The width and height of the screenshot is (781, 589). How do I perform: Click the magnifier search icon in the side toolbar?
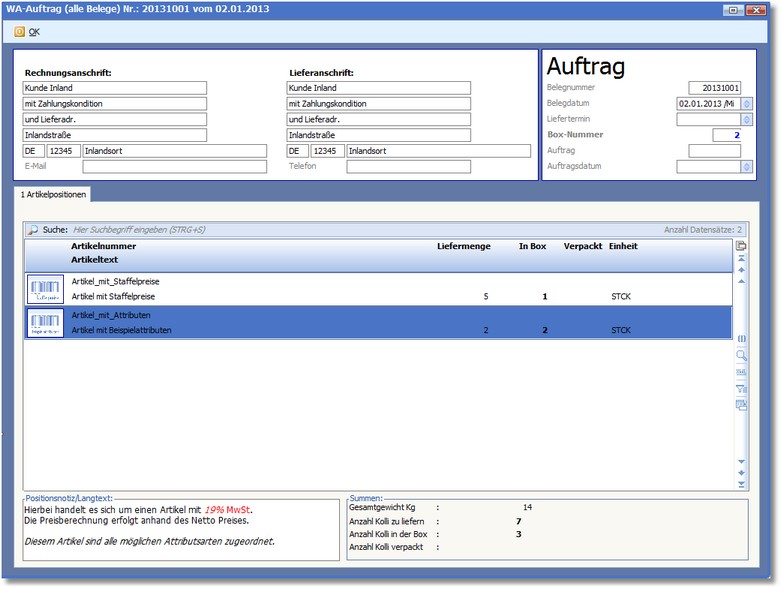[741, 355]
